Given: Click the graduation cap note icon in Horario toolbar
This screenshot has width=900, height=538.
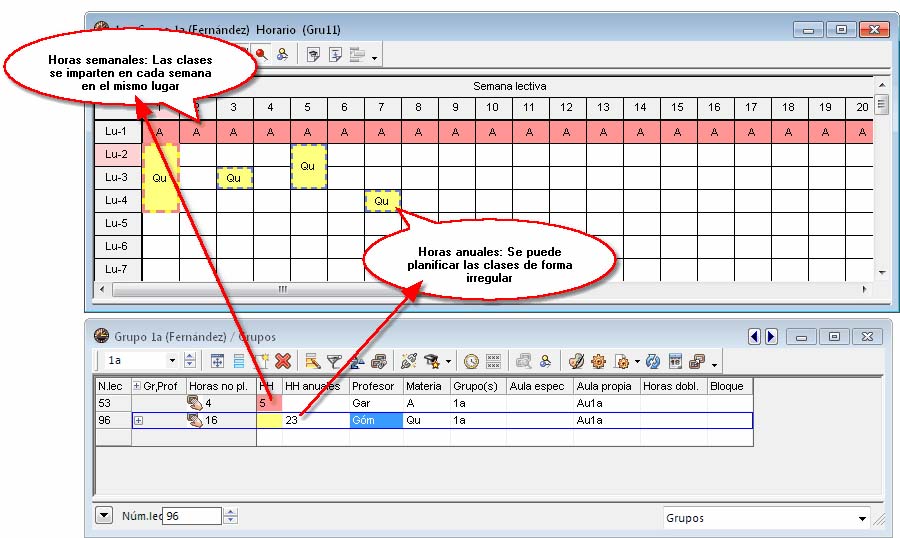Looking at the screenshot, I should click(313, 55).
